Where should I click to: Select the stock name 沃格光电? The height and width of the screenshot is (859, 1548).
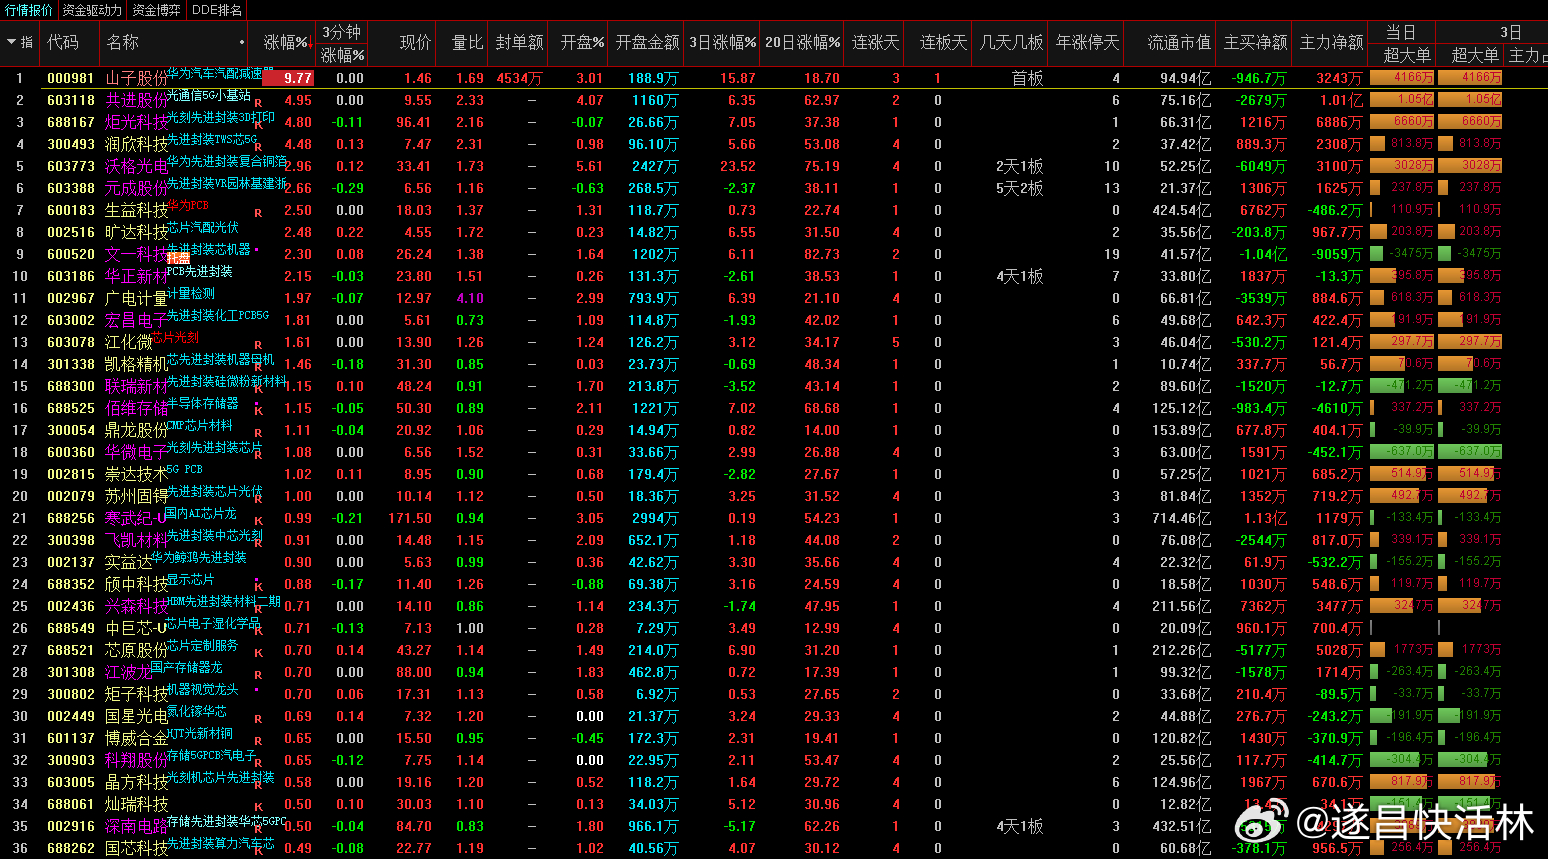pyautogui.click(x=136, y=166)
